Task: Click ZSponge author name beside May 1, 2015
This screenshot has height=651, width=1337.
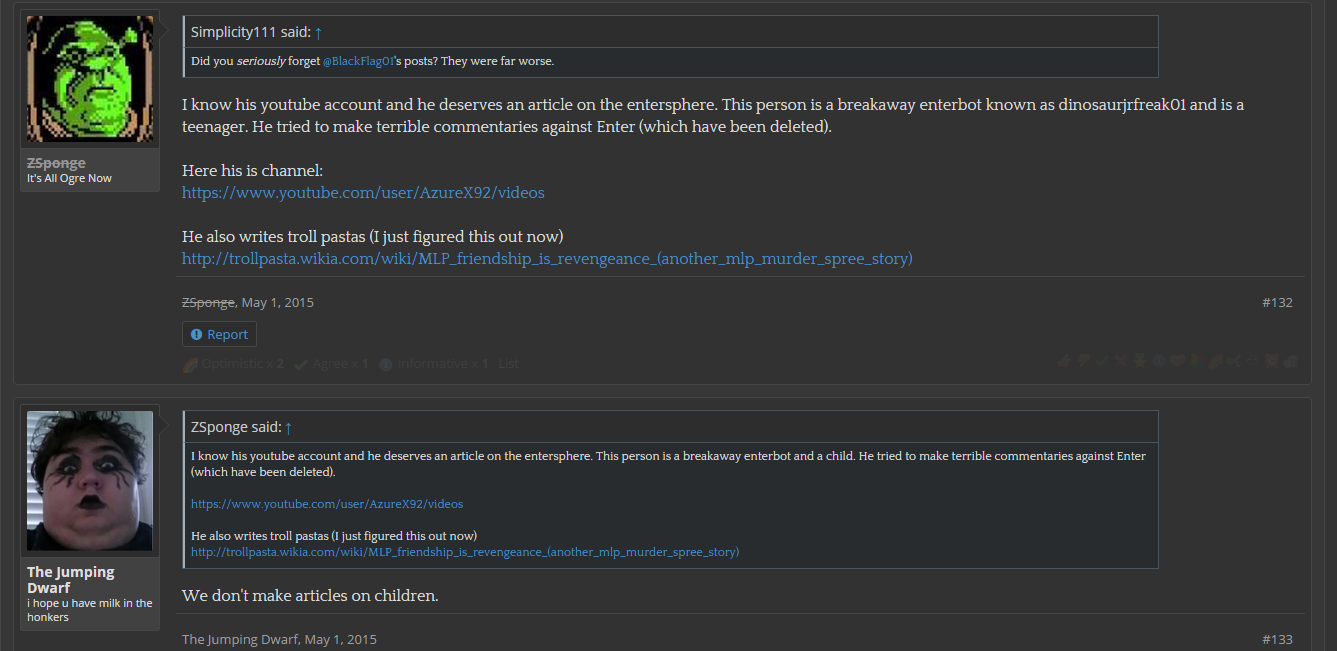Action: 208,302
